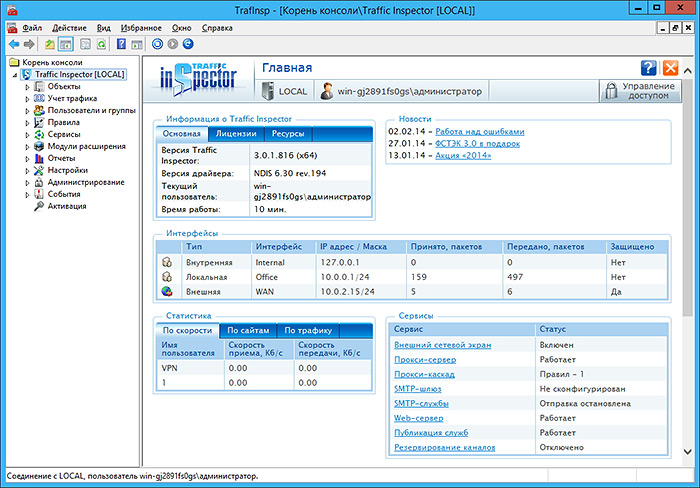Click the Не сконфигурирован status text
This screenshot has height=488, width=700.
(x=582, y=389)
